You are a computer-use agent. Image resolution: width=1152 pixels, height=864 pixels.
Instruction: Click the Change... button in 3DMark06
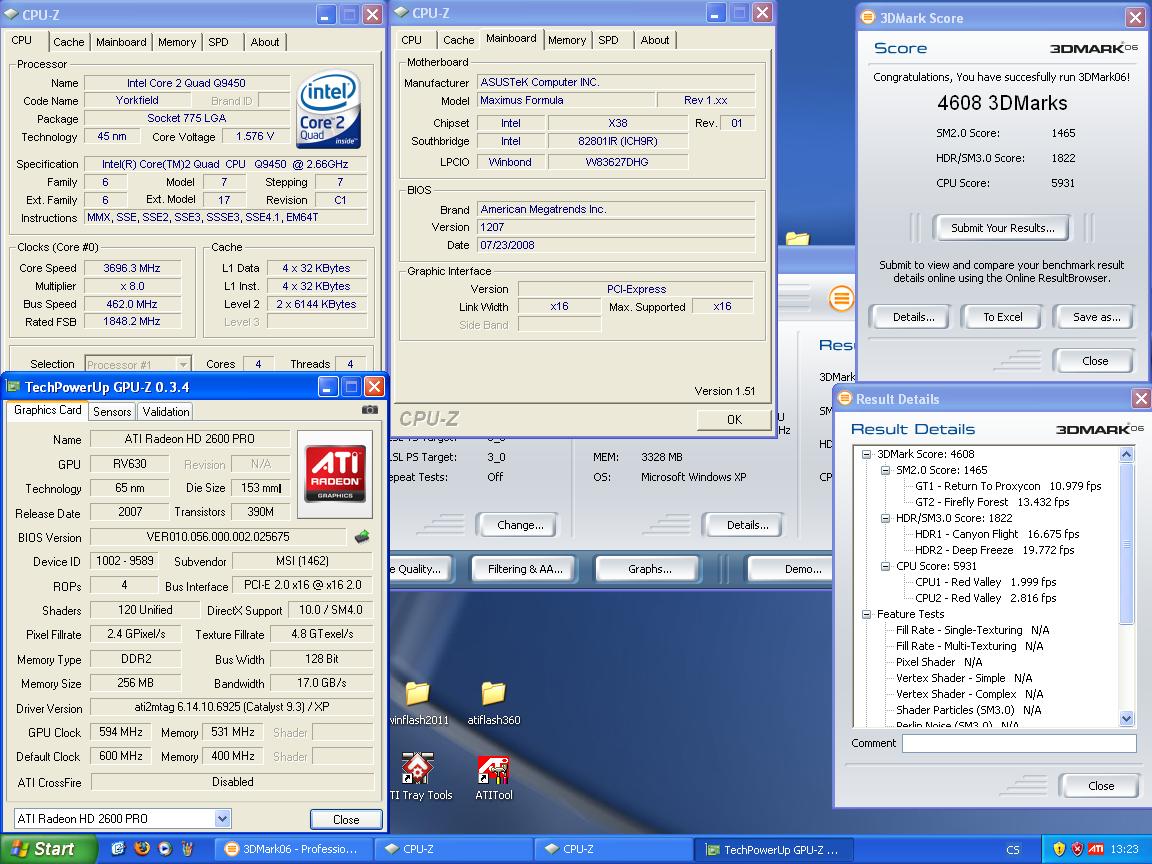pos(520,525)
